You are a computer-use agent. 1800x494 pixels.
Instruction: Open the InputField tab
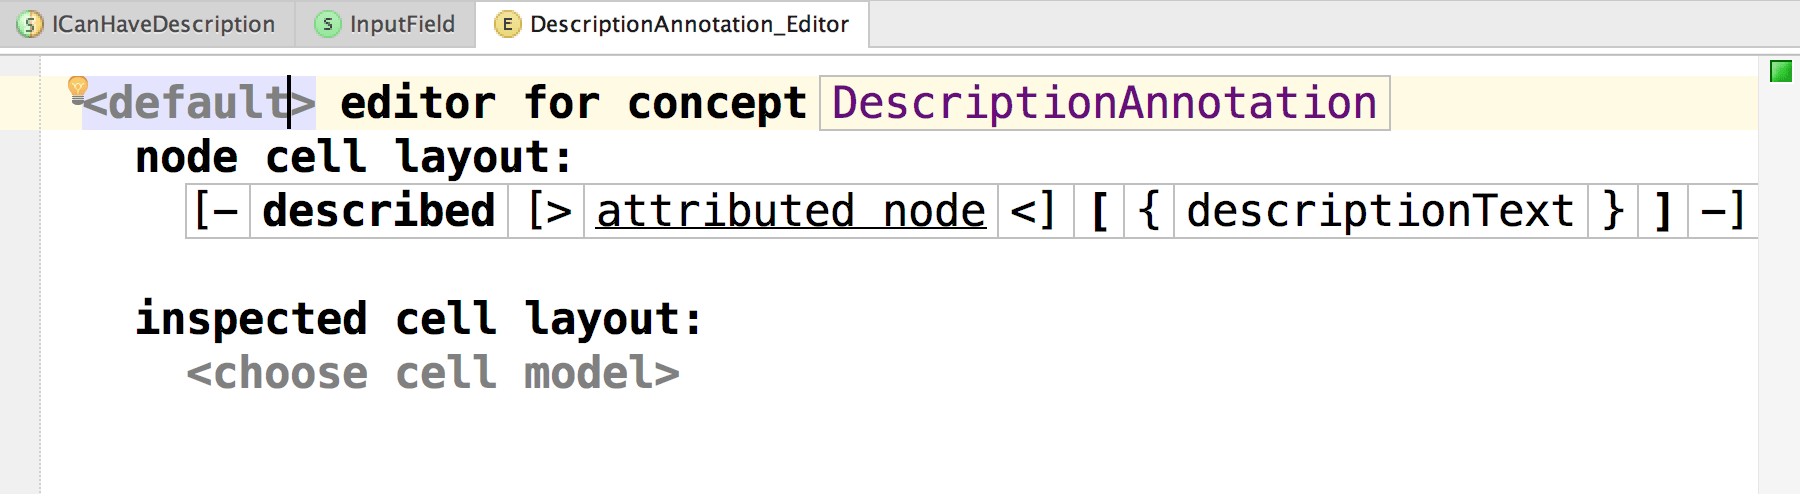pyautogui.click(x=401, y=24)
